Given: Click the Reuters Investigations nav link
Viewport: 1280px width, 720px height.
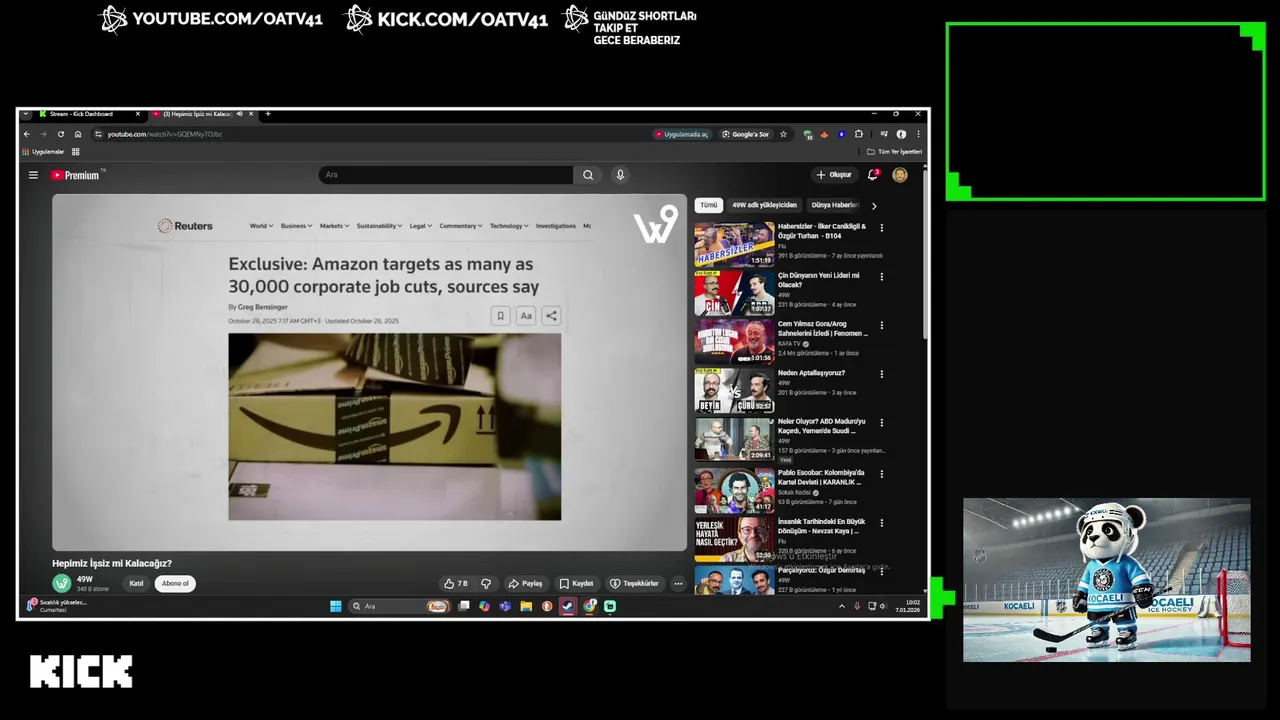Looking at the screenshot, I should (555, 226).
